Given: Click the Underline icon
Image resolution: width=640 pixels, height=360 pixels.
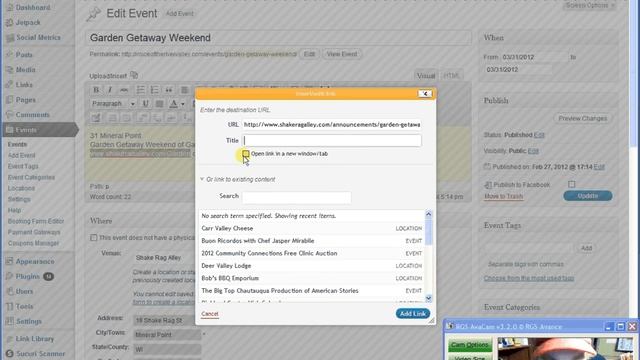Looking at the screenshot, I should pyautogui.click(x=145, y=104).
